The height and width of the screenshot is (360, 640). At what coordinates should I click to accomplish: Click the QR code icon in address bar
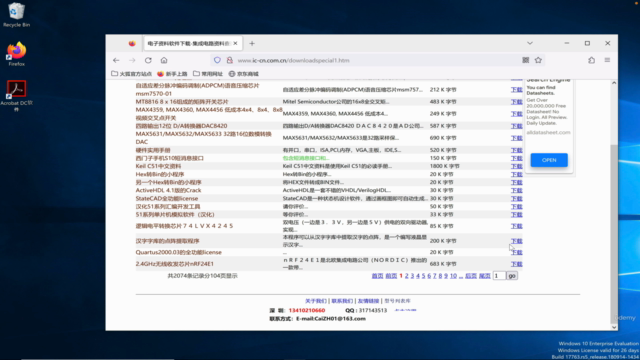526,60
